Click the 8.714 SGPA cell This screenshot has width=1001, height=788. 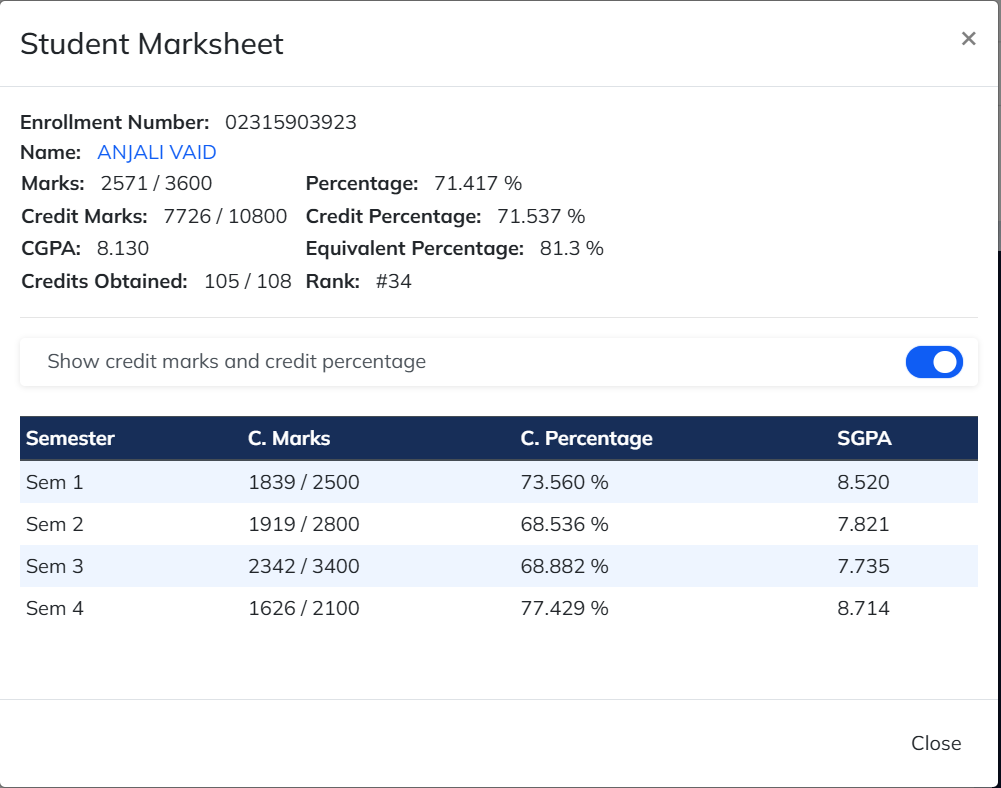[x=863, y=608]
